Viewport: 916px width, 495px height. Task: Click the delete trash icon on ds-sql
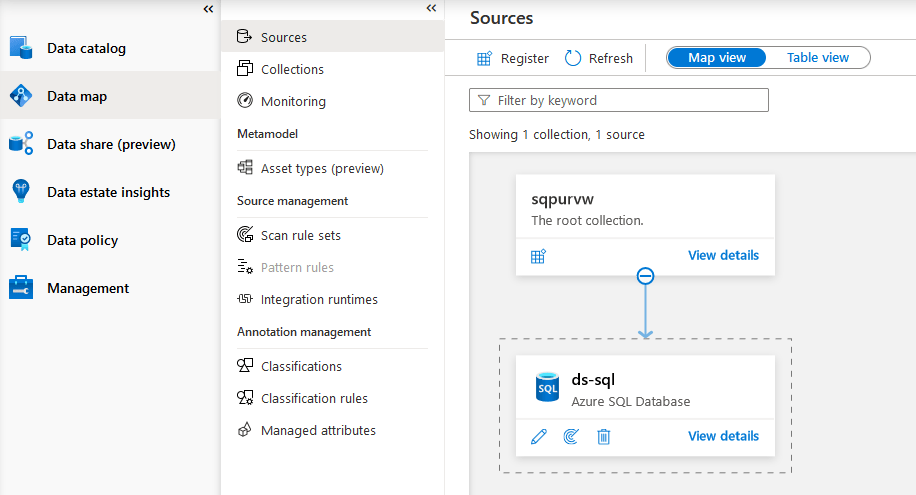(x=604, y=436)
